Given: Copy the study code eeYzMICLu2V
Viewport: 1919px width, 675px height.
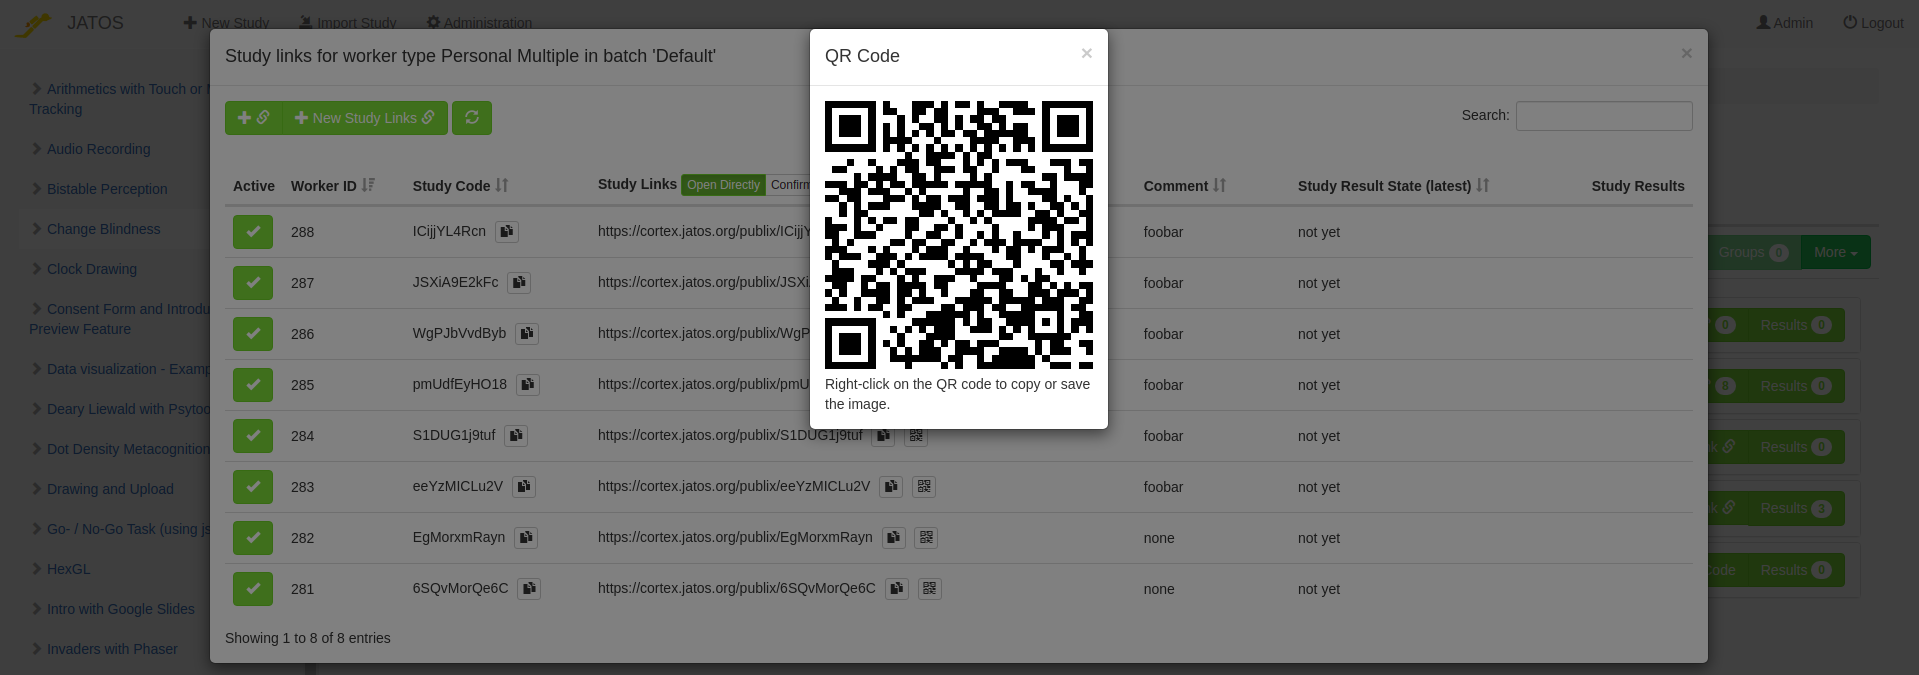Looking at the screenshot, I should point(524,487).
